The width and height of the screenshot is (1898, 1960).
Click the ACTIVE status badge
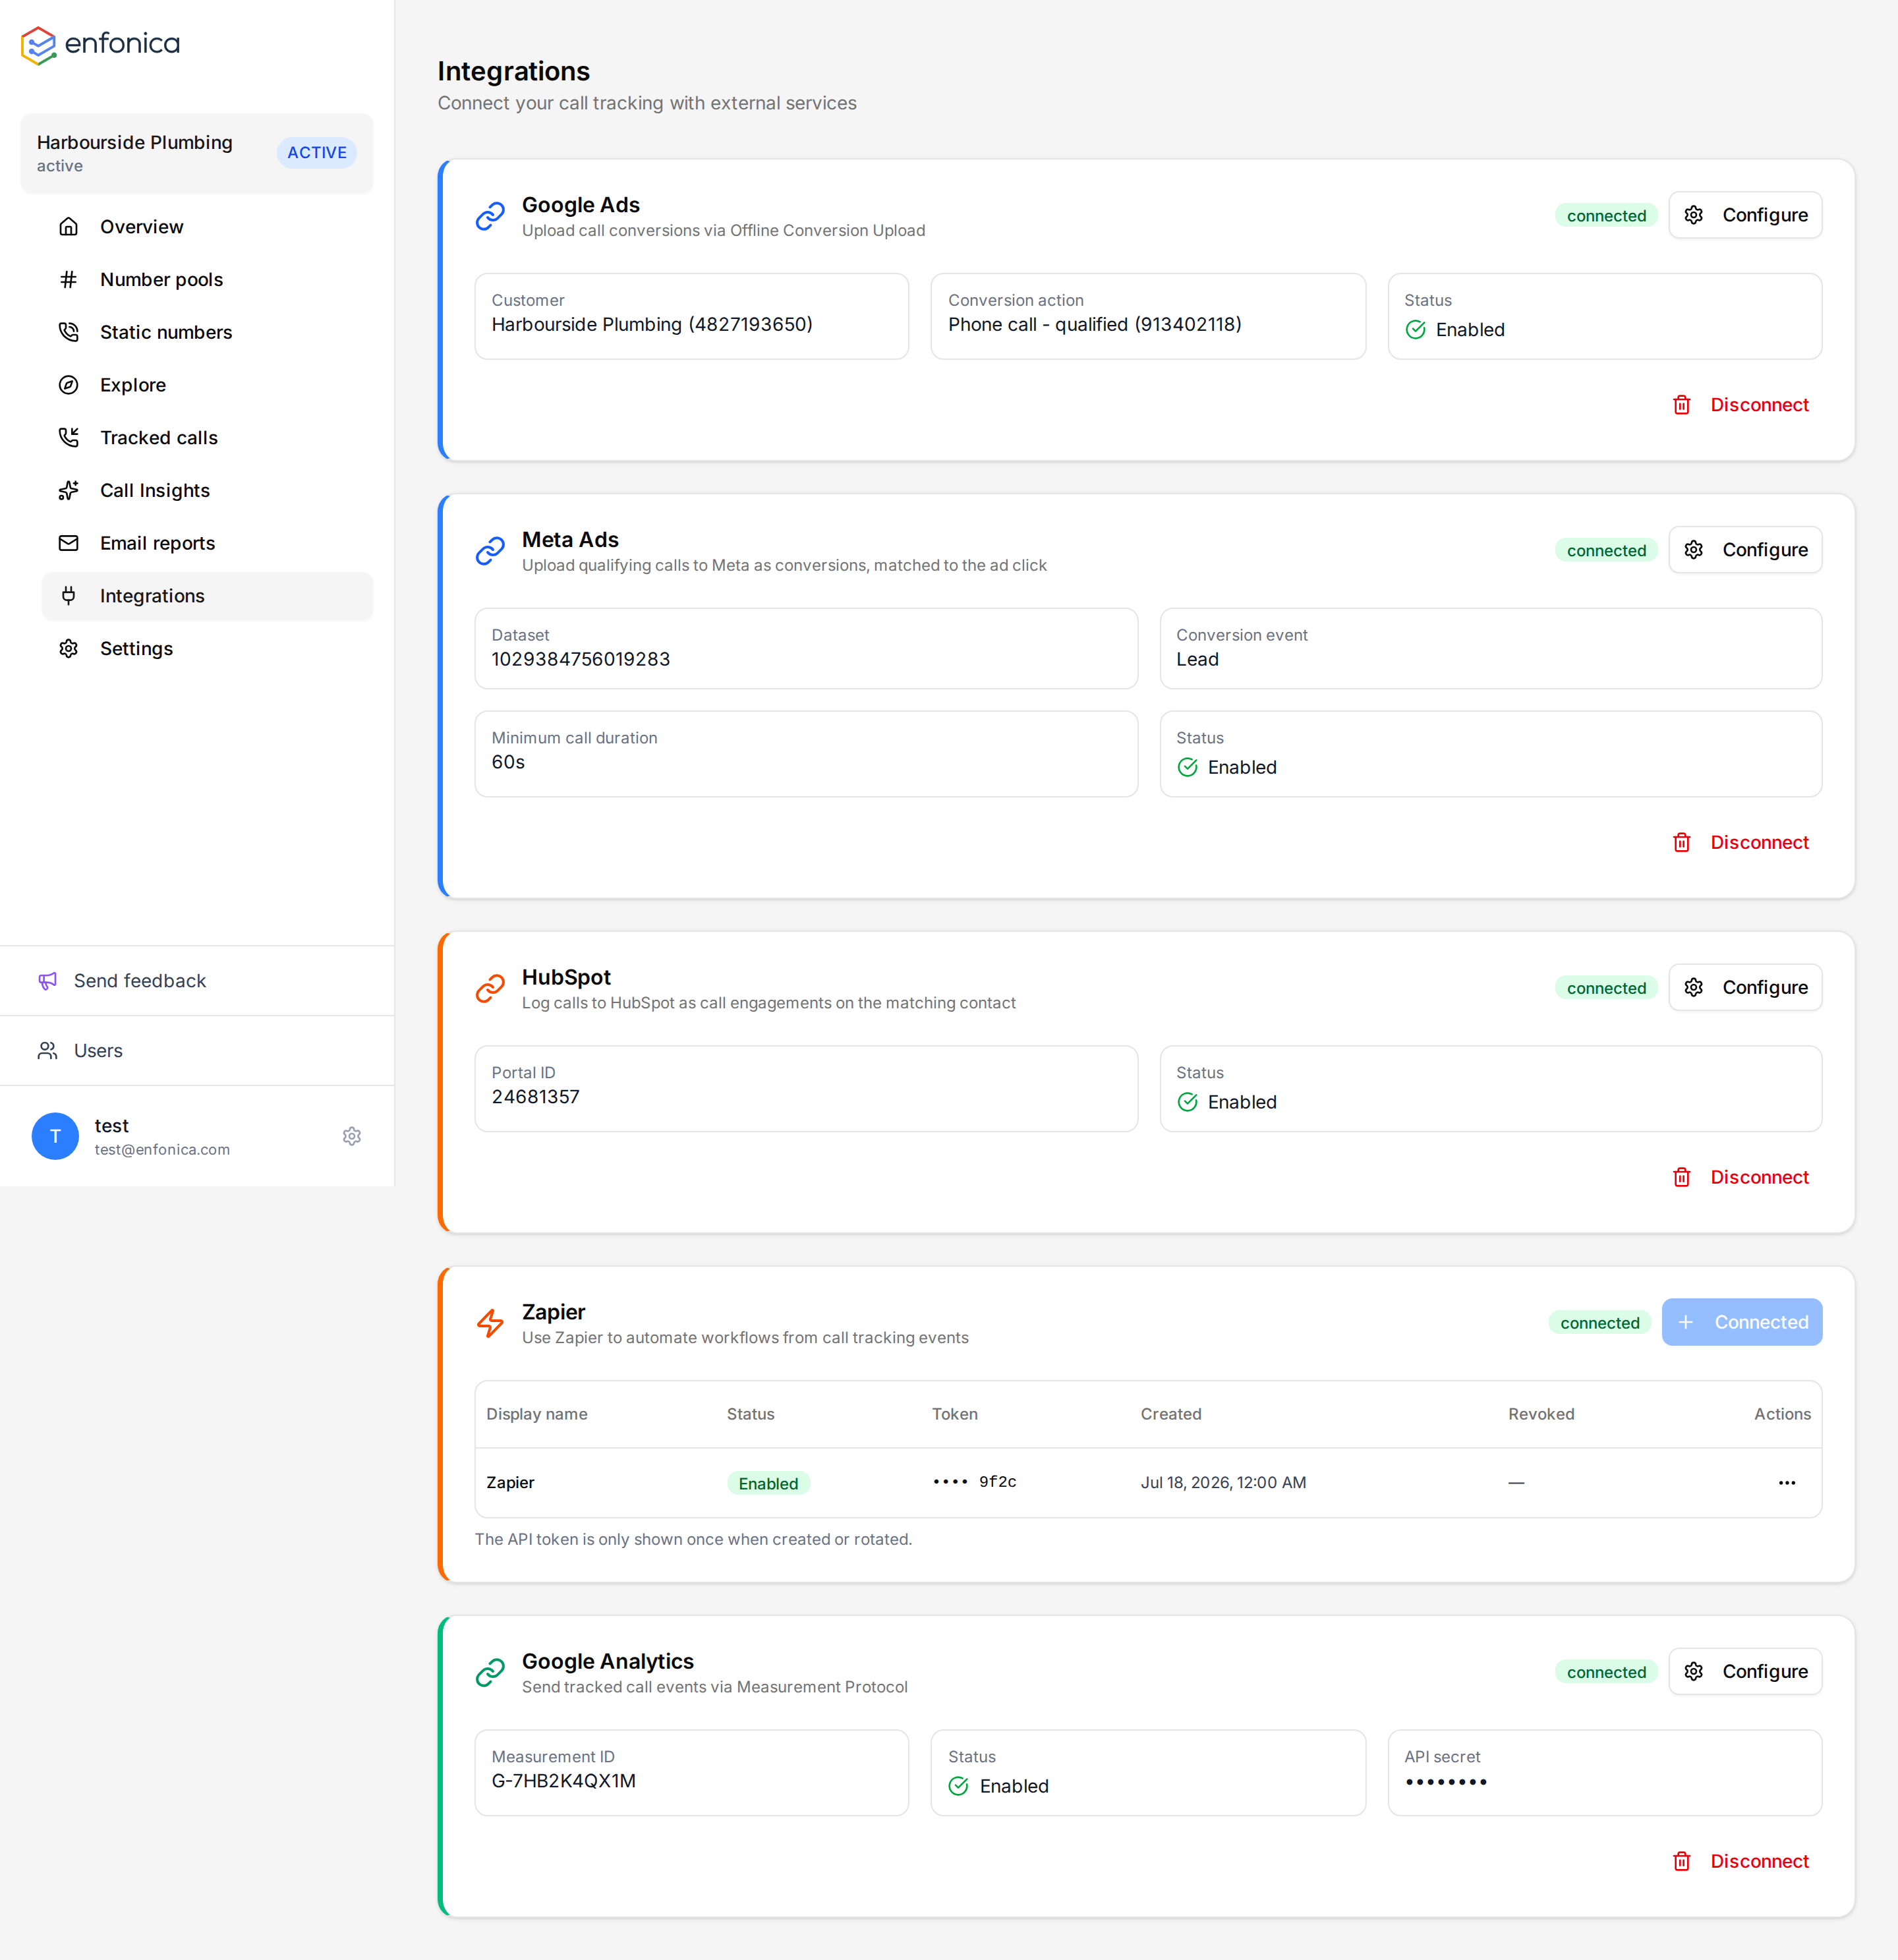coord(317,153)
